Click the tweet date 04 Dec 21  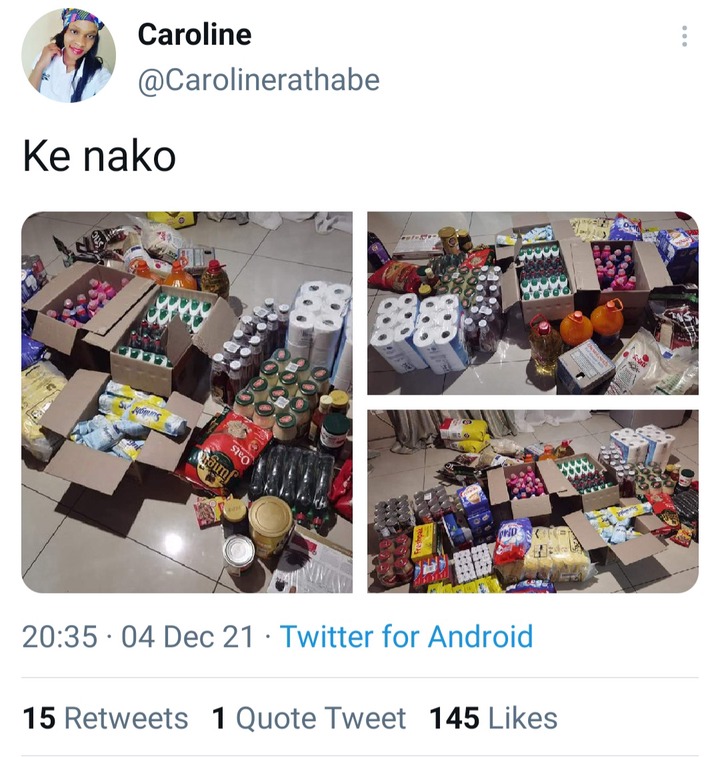pyautogui.click(x=187, y=636)
